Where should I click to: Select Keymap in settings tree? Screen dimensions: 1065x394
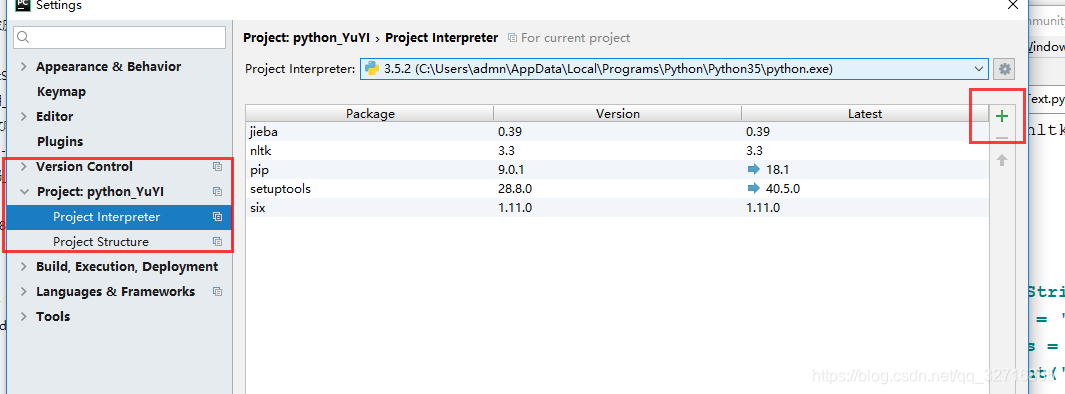[x=61, y=92]
